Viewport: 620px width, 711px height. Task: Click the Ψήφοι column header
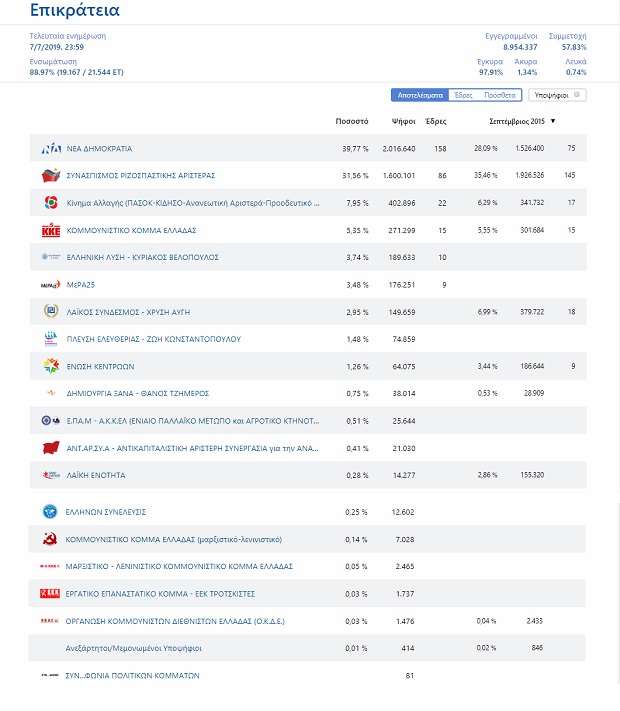403,121
